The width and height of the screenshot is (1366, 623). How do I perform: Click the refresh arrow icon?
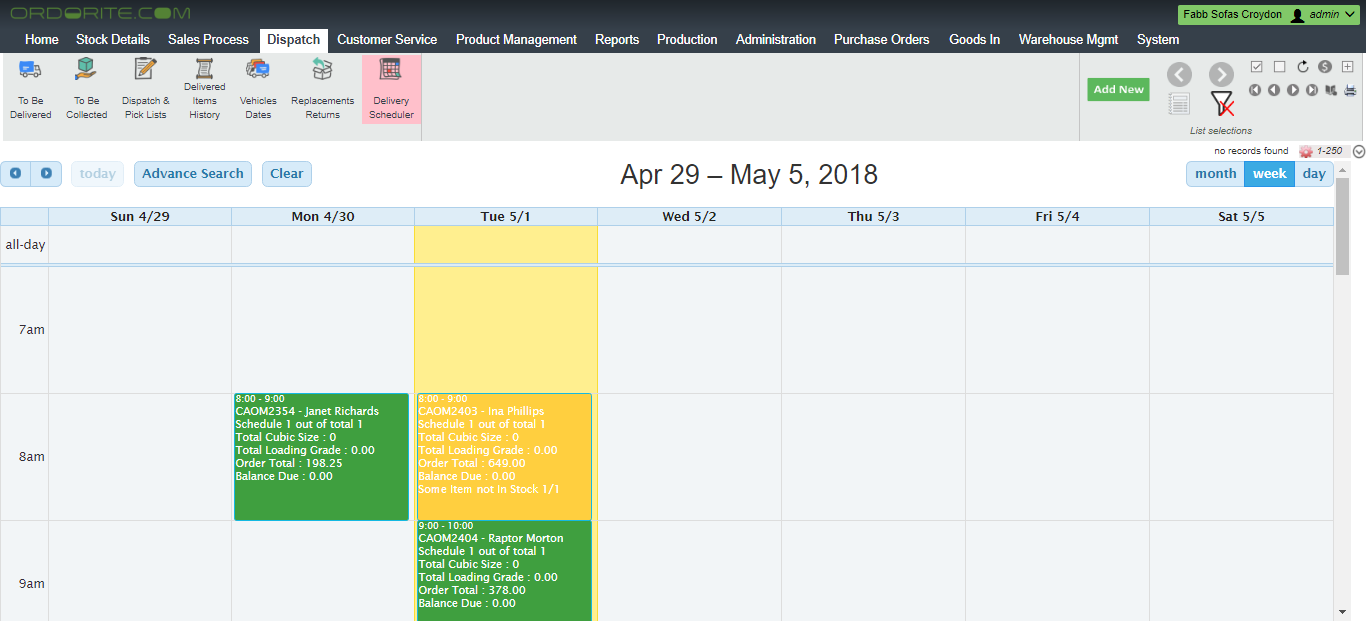pos(1303,67)
